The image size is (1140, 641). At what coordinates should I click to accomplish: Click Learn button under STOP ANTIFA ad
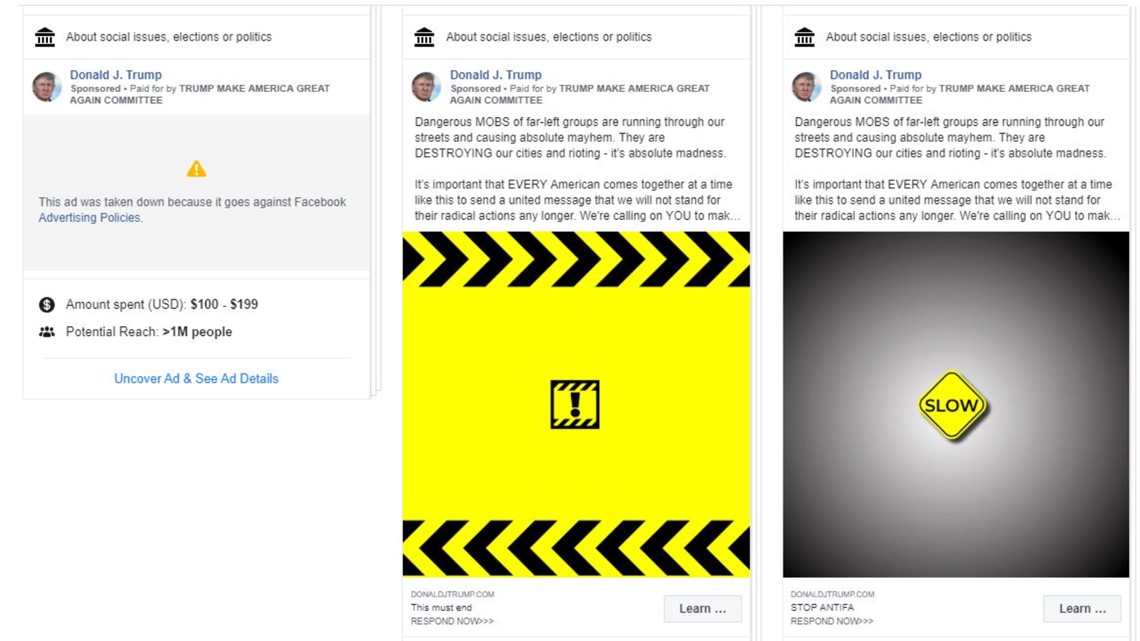1082,609
